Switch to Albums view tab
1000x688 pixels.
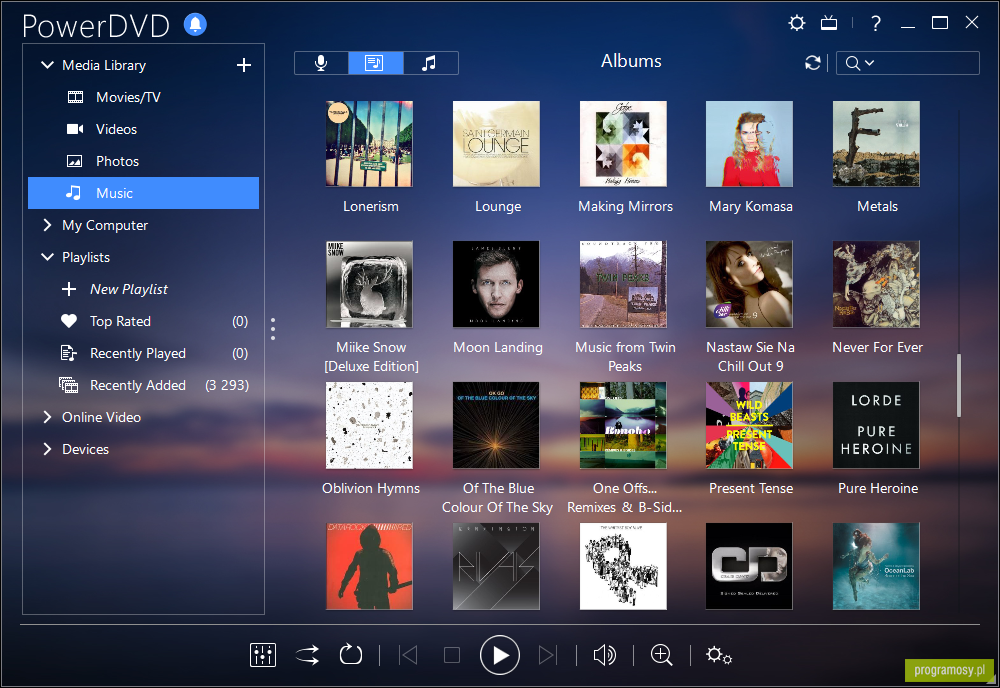(x=376, y=63)
